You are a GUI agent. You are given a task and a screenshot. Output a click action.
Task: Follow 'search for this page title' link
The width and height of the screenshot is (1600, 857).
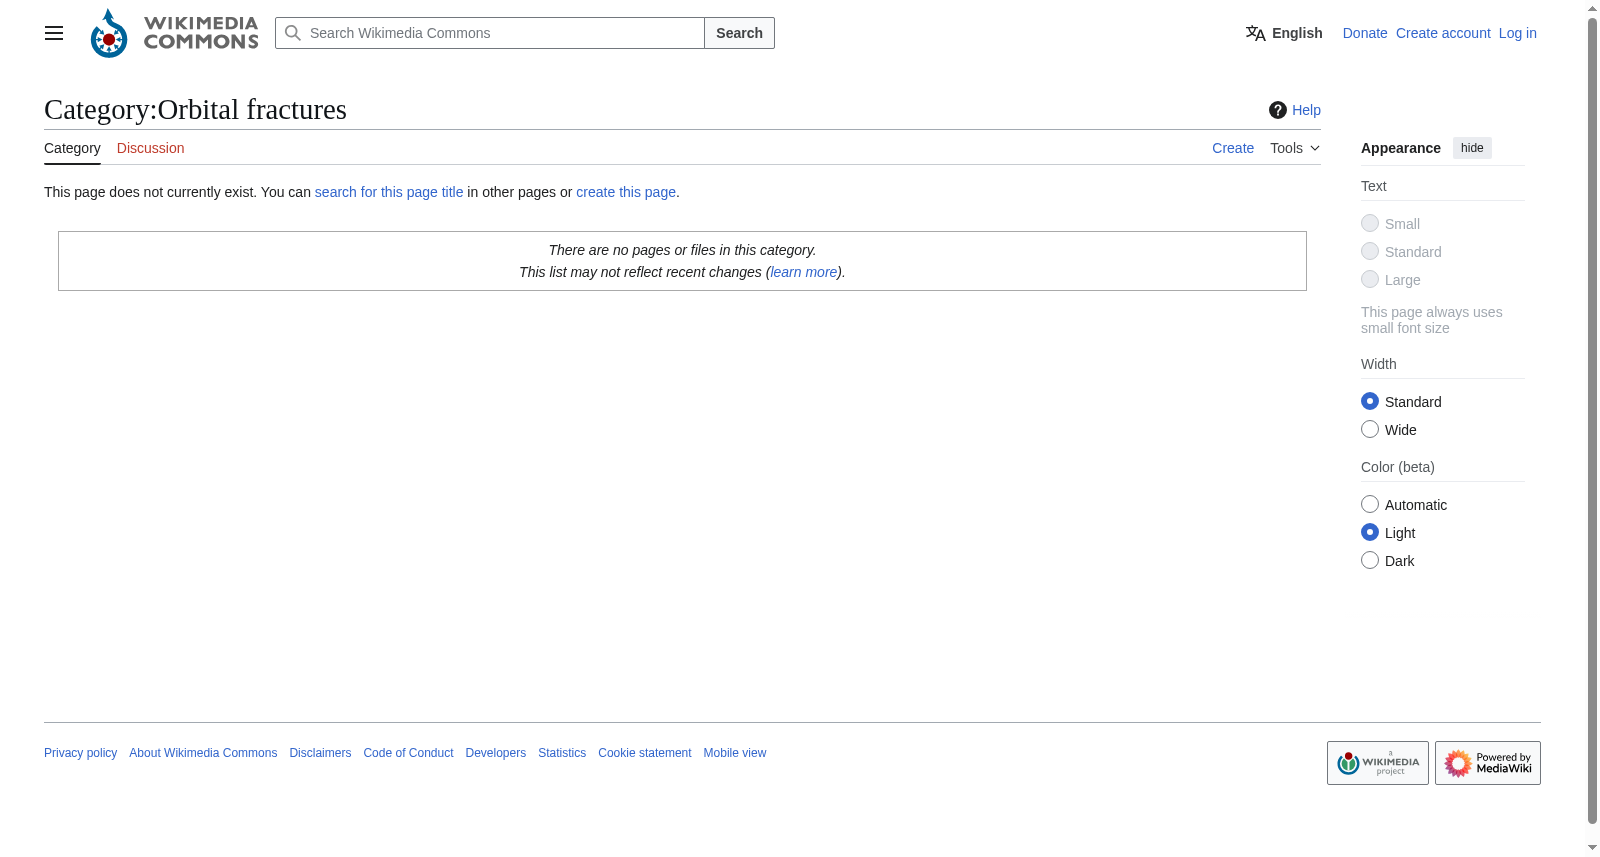pyautogui.click(x=389, y=192)
